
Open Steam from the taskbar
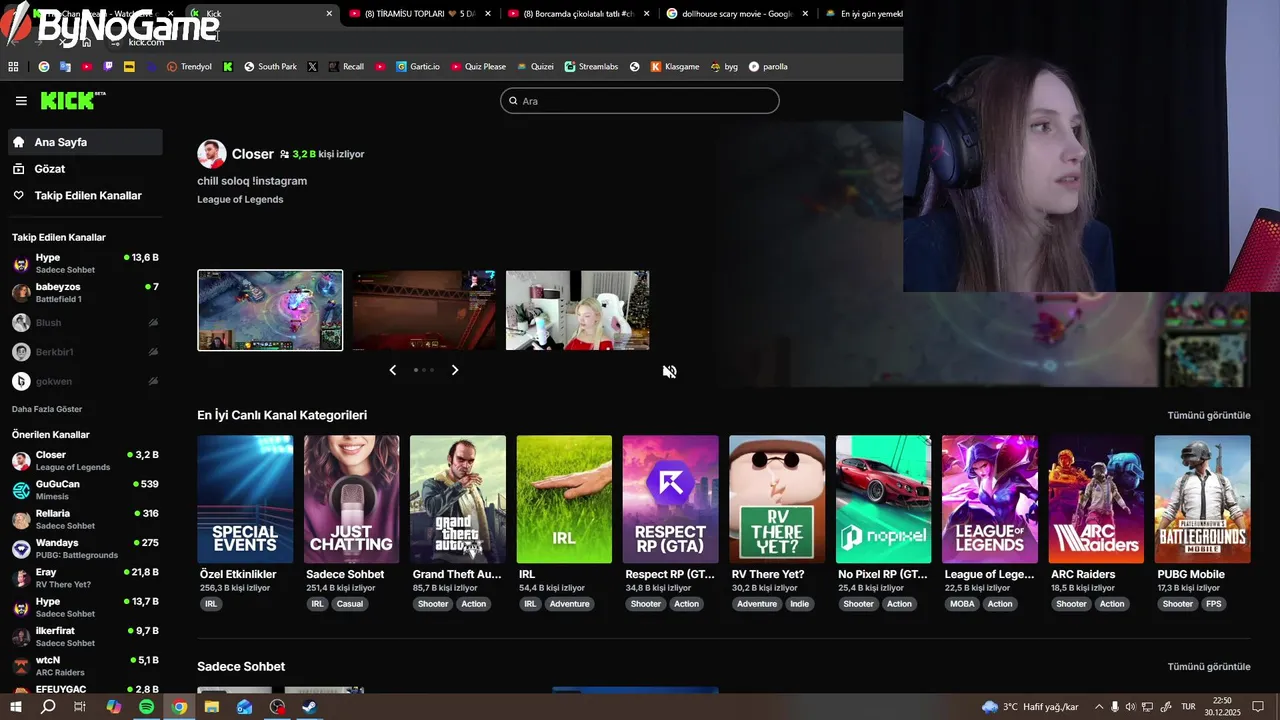310,707
